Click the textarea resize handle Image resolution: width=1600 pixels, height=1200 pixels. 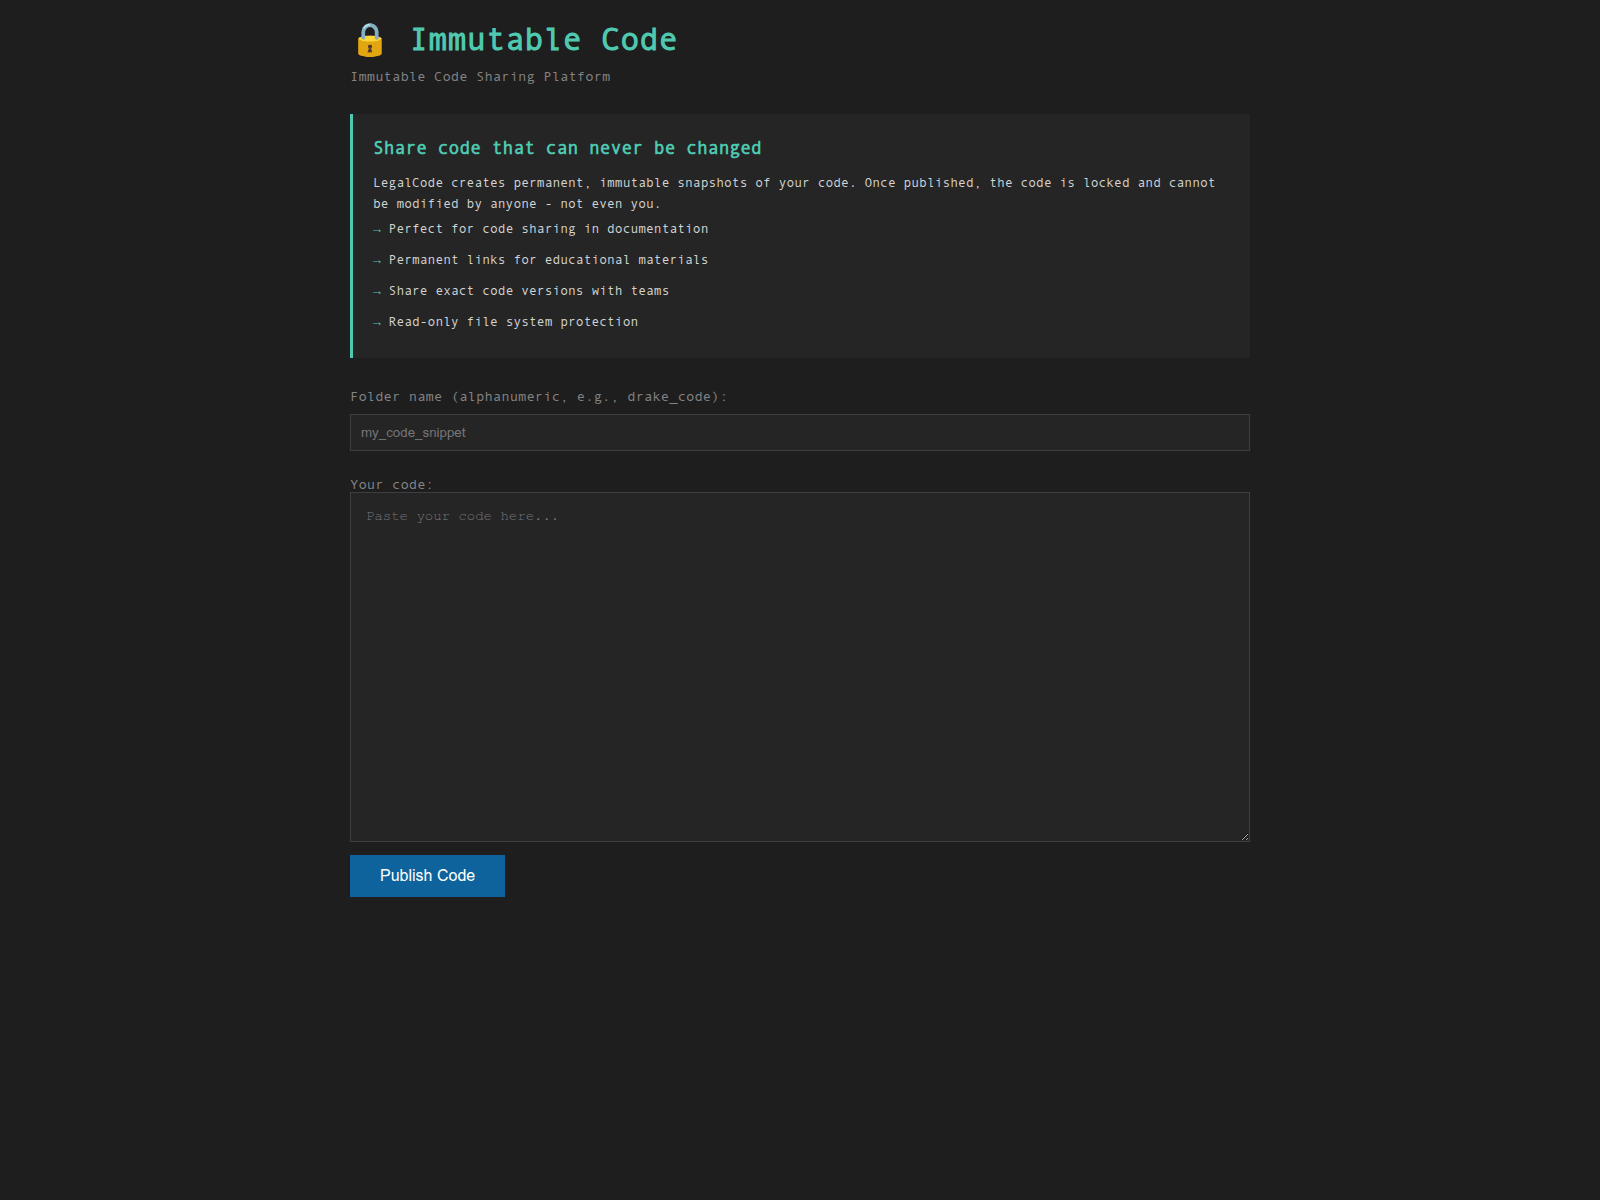[1244, 834]
